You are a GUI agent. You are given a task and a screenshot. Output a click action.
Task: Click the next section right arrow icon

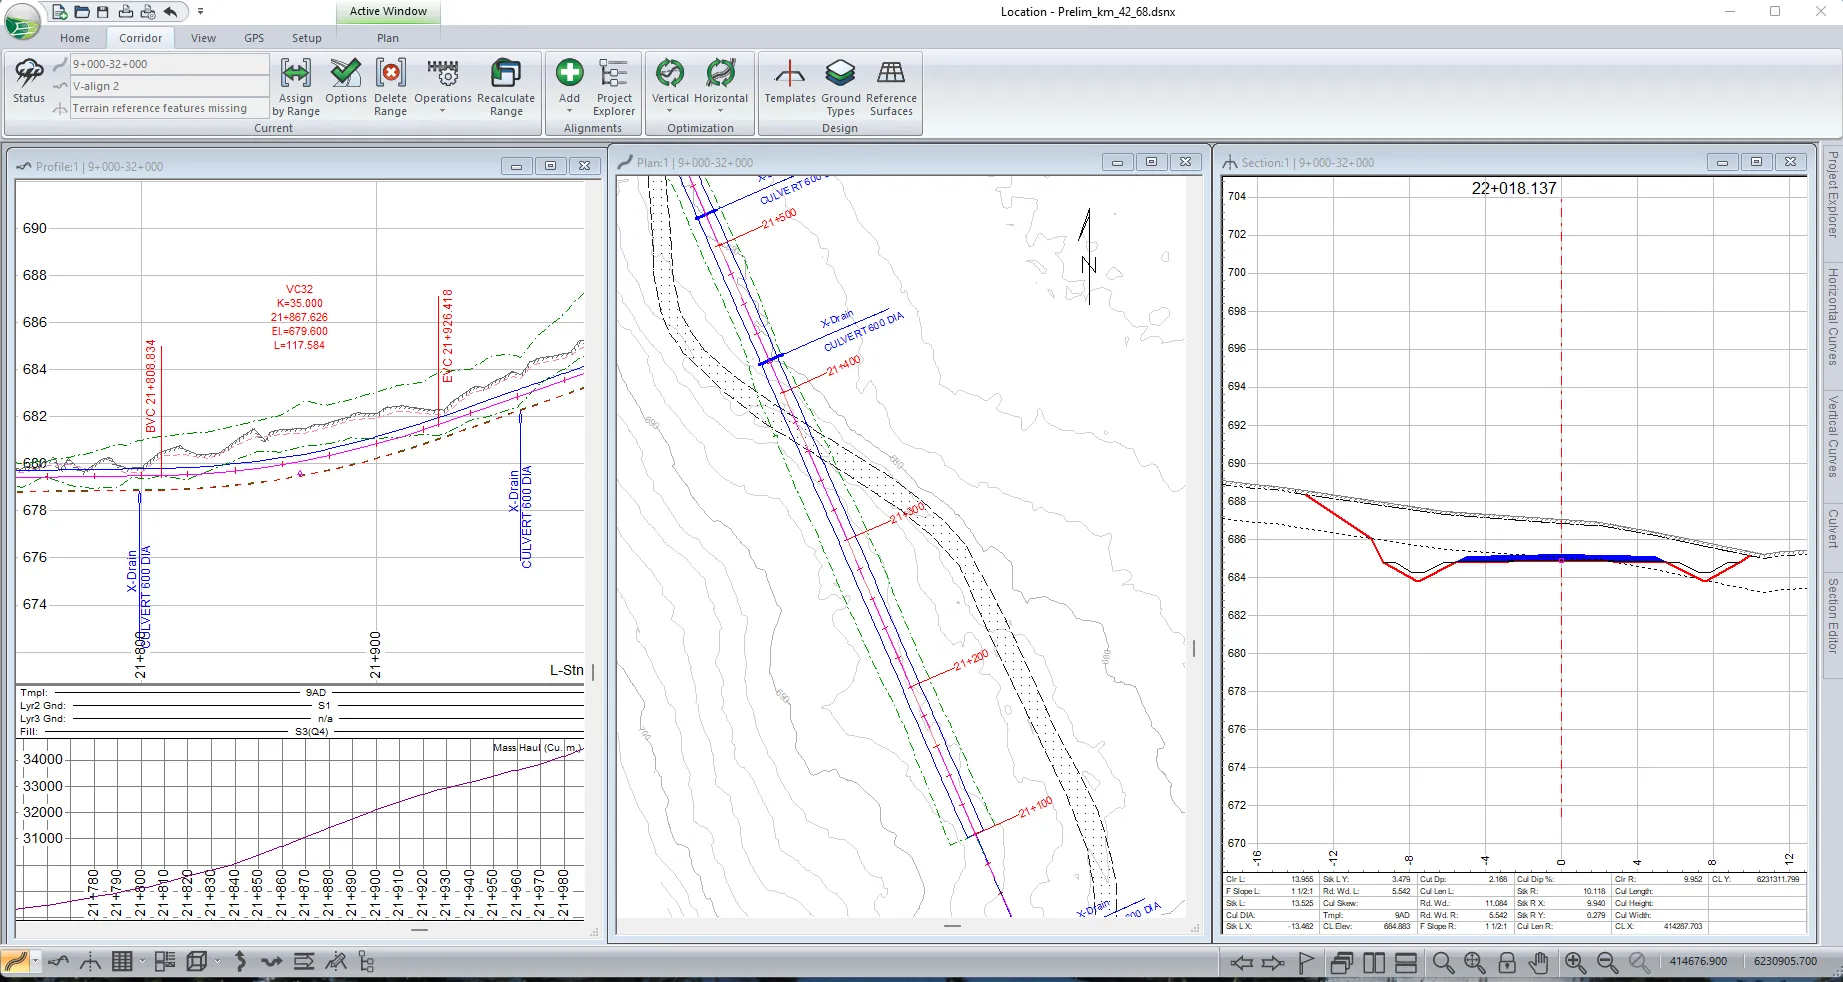tap(1273, 963)
